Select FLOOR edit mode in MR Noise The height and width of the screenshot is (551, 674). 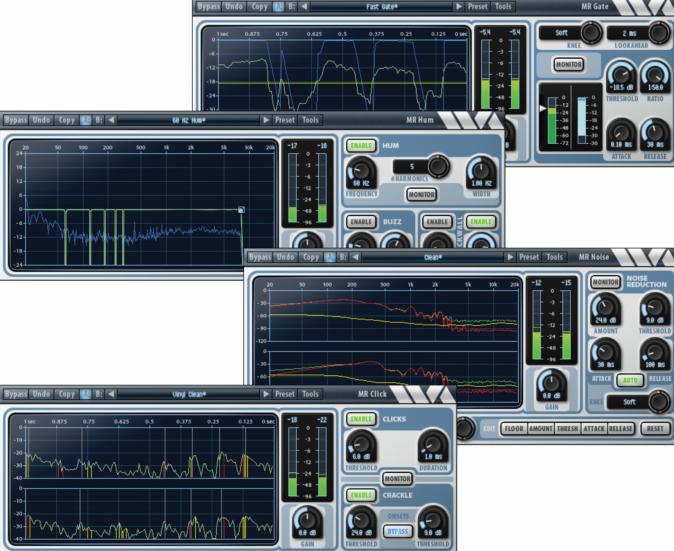[x=514, y=429]
